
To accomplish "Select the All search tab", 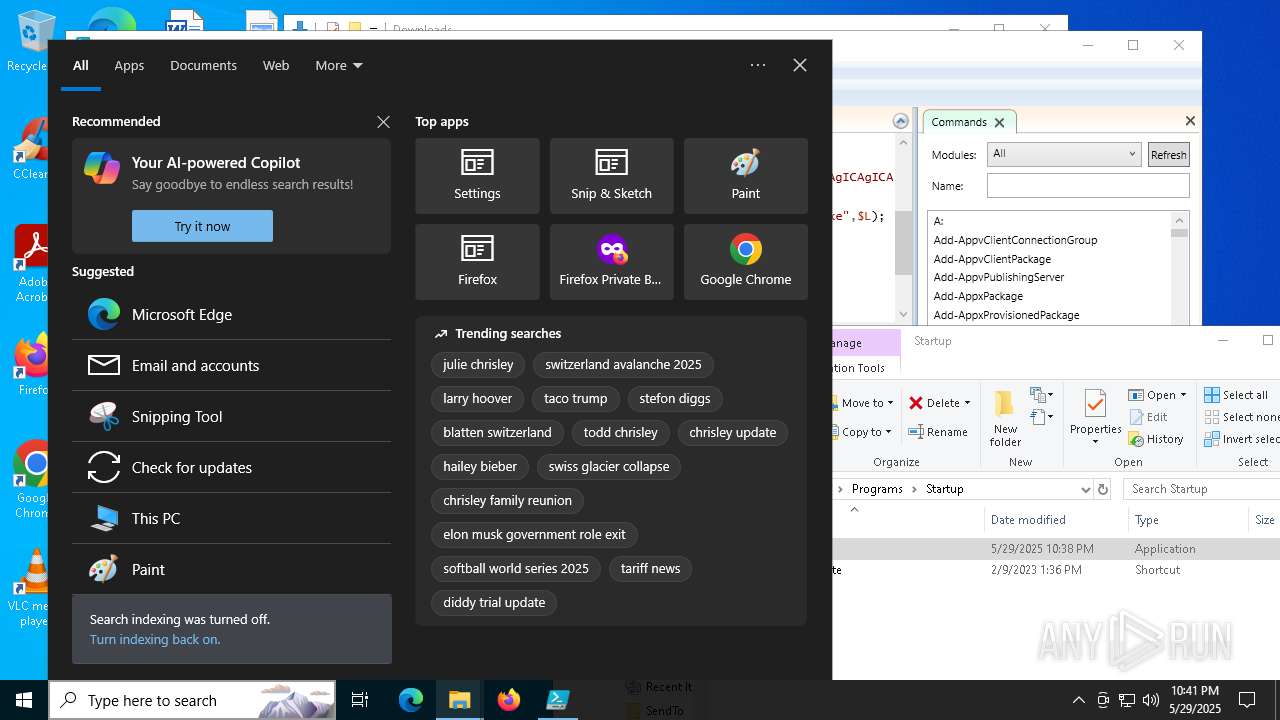I will tap(81, 65).
